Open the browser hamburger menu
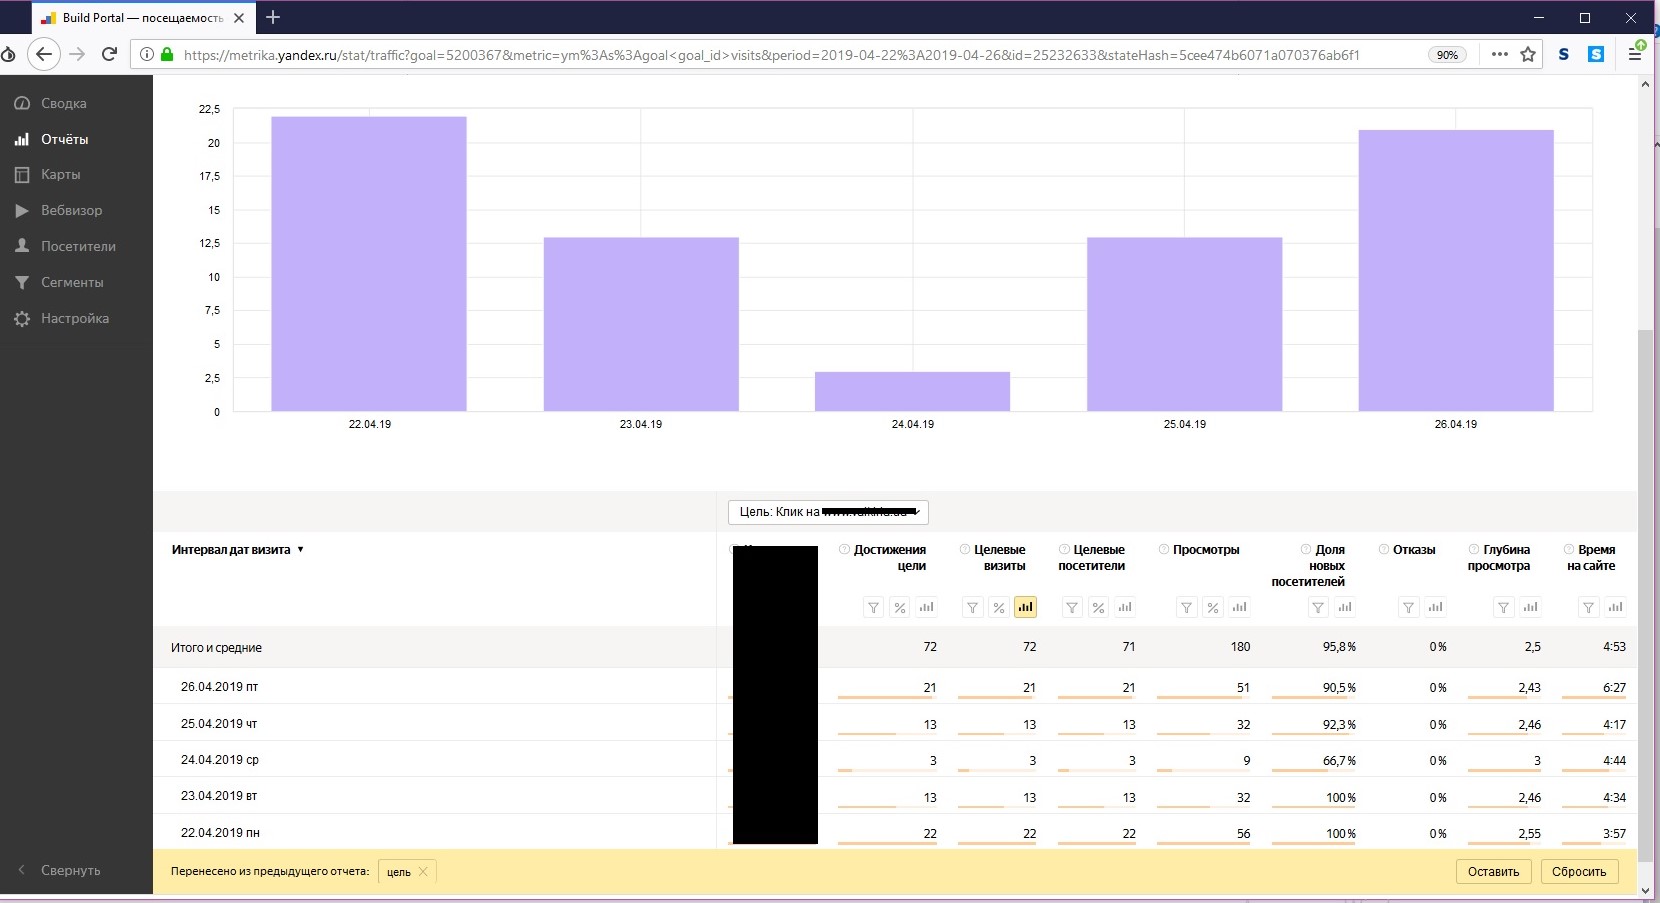This screenshot has height=903, width=1660. (1635, 55)
